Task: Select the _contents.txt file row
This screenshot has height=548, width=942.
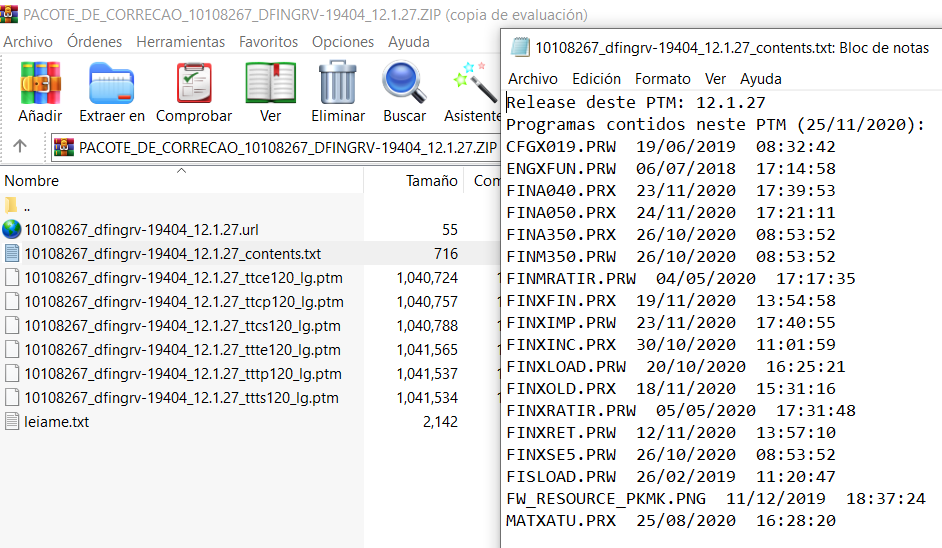Action: [x=250, y=253]
